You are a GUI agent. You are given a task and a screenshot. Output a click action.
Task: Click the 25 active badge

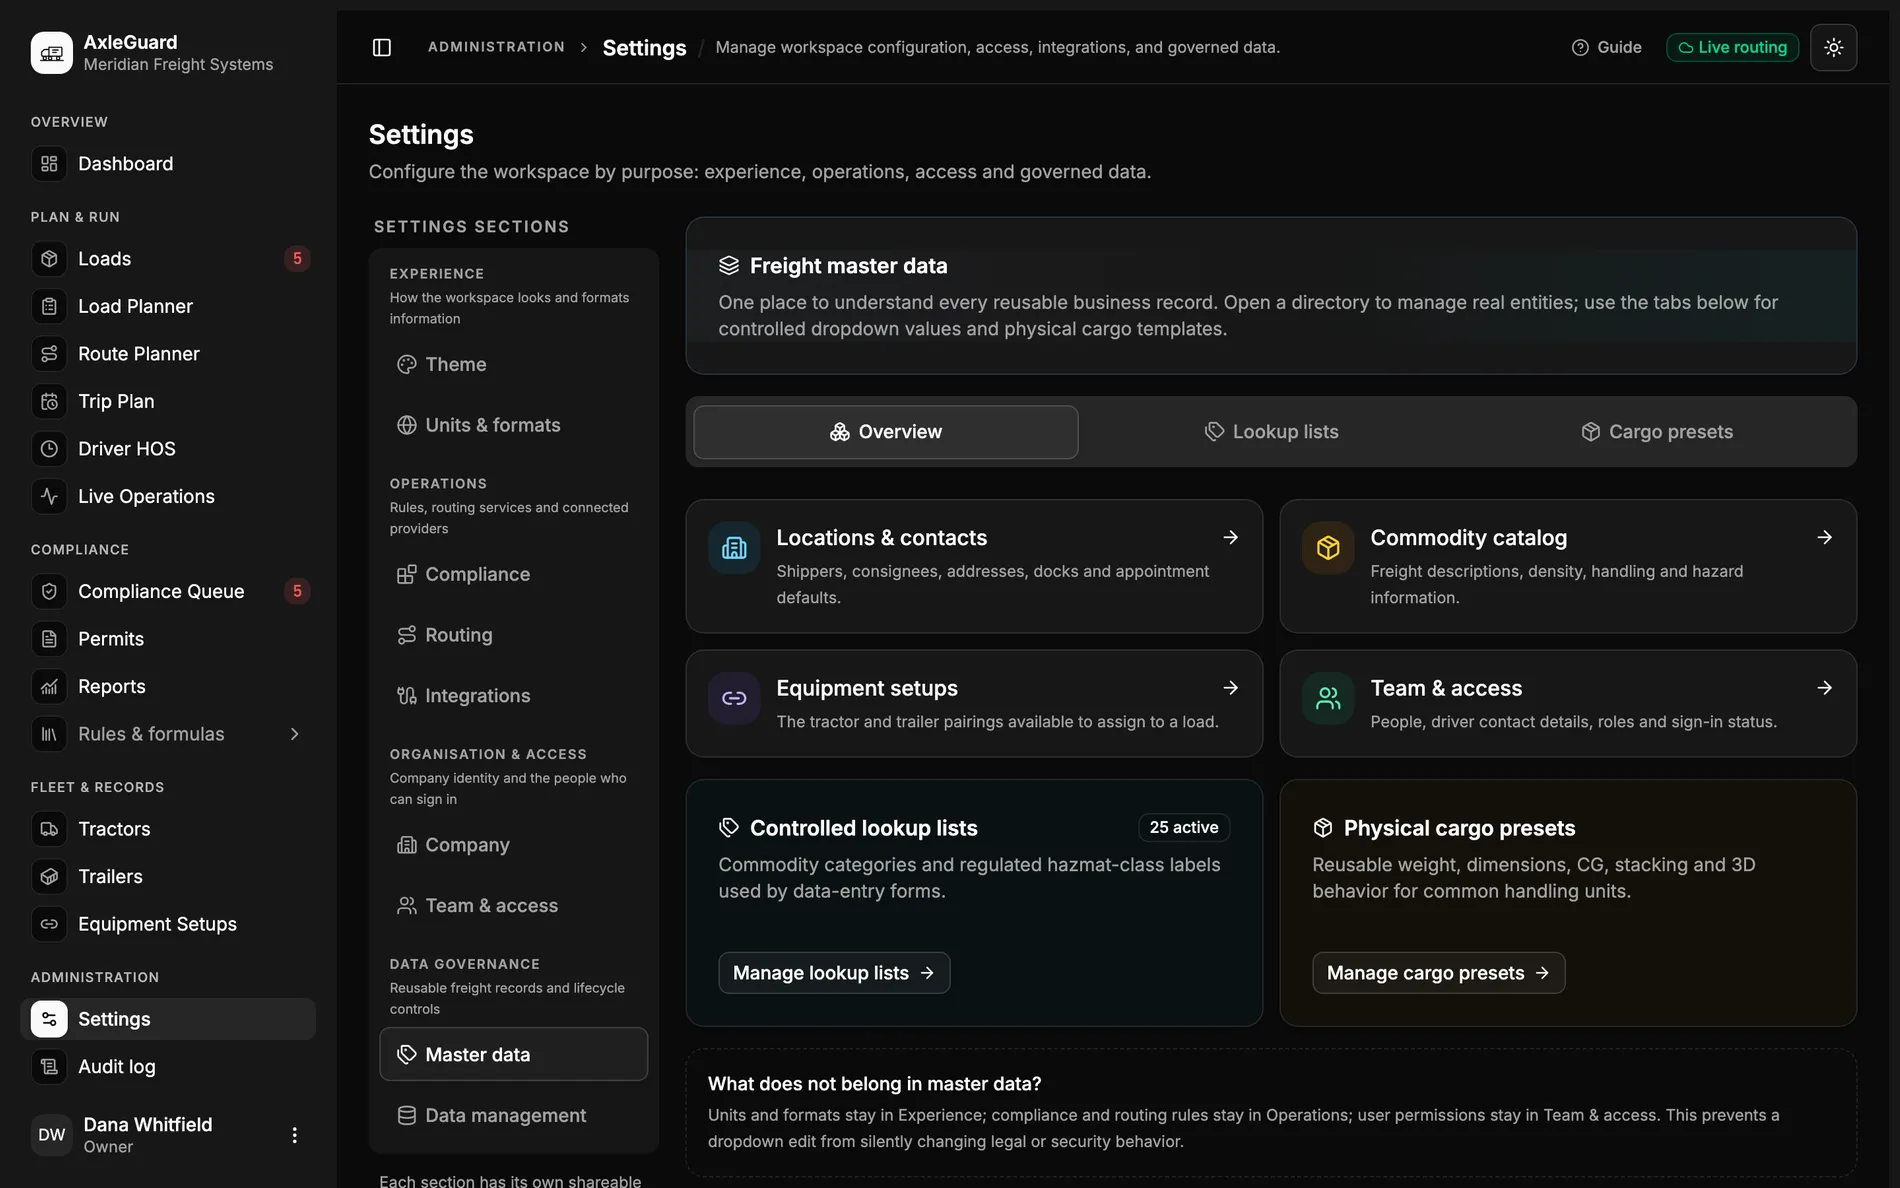(1184, 828)
